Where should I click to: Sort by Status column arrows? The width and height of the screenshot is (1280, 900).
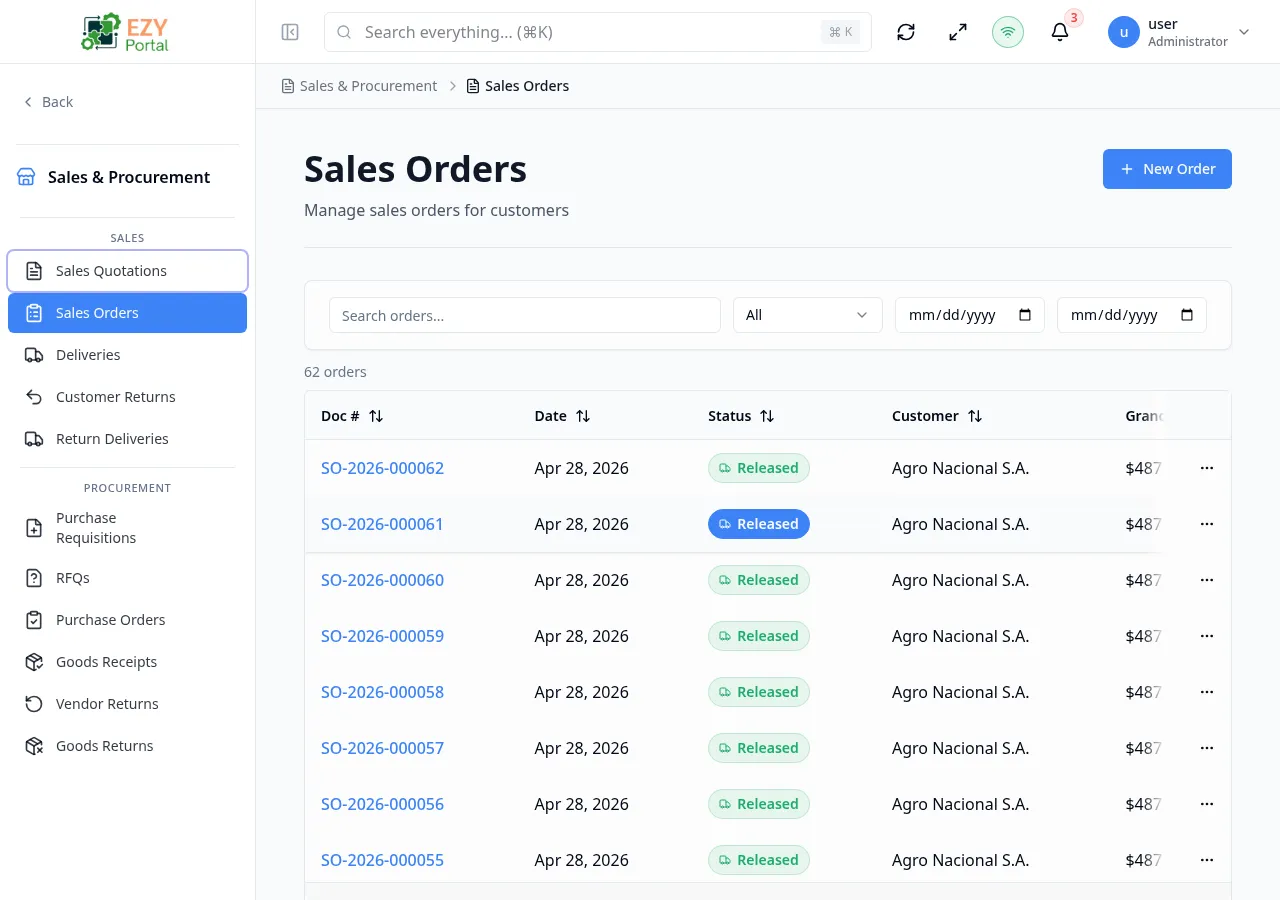[x=767, y=416]
